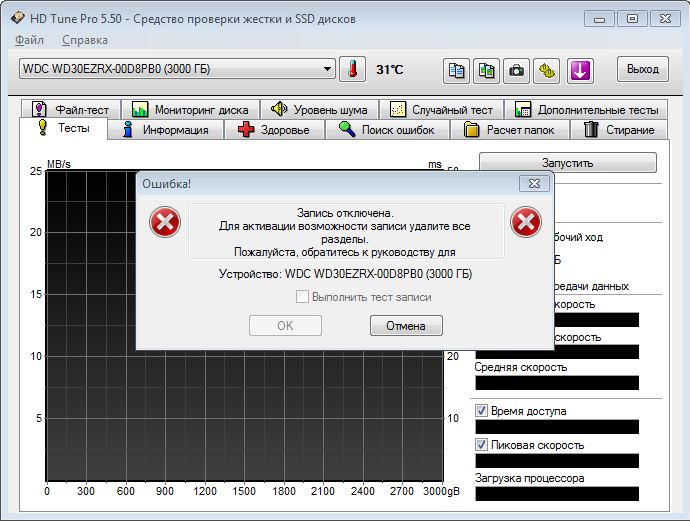This screenshot has width=690, height=521.
Task: Click the left red error icon in dialog
Action: coord(165,222)
